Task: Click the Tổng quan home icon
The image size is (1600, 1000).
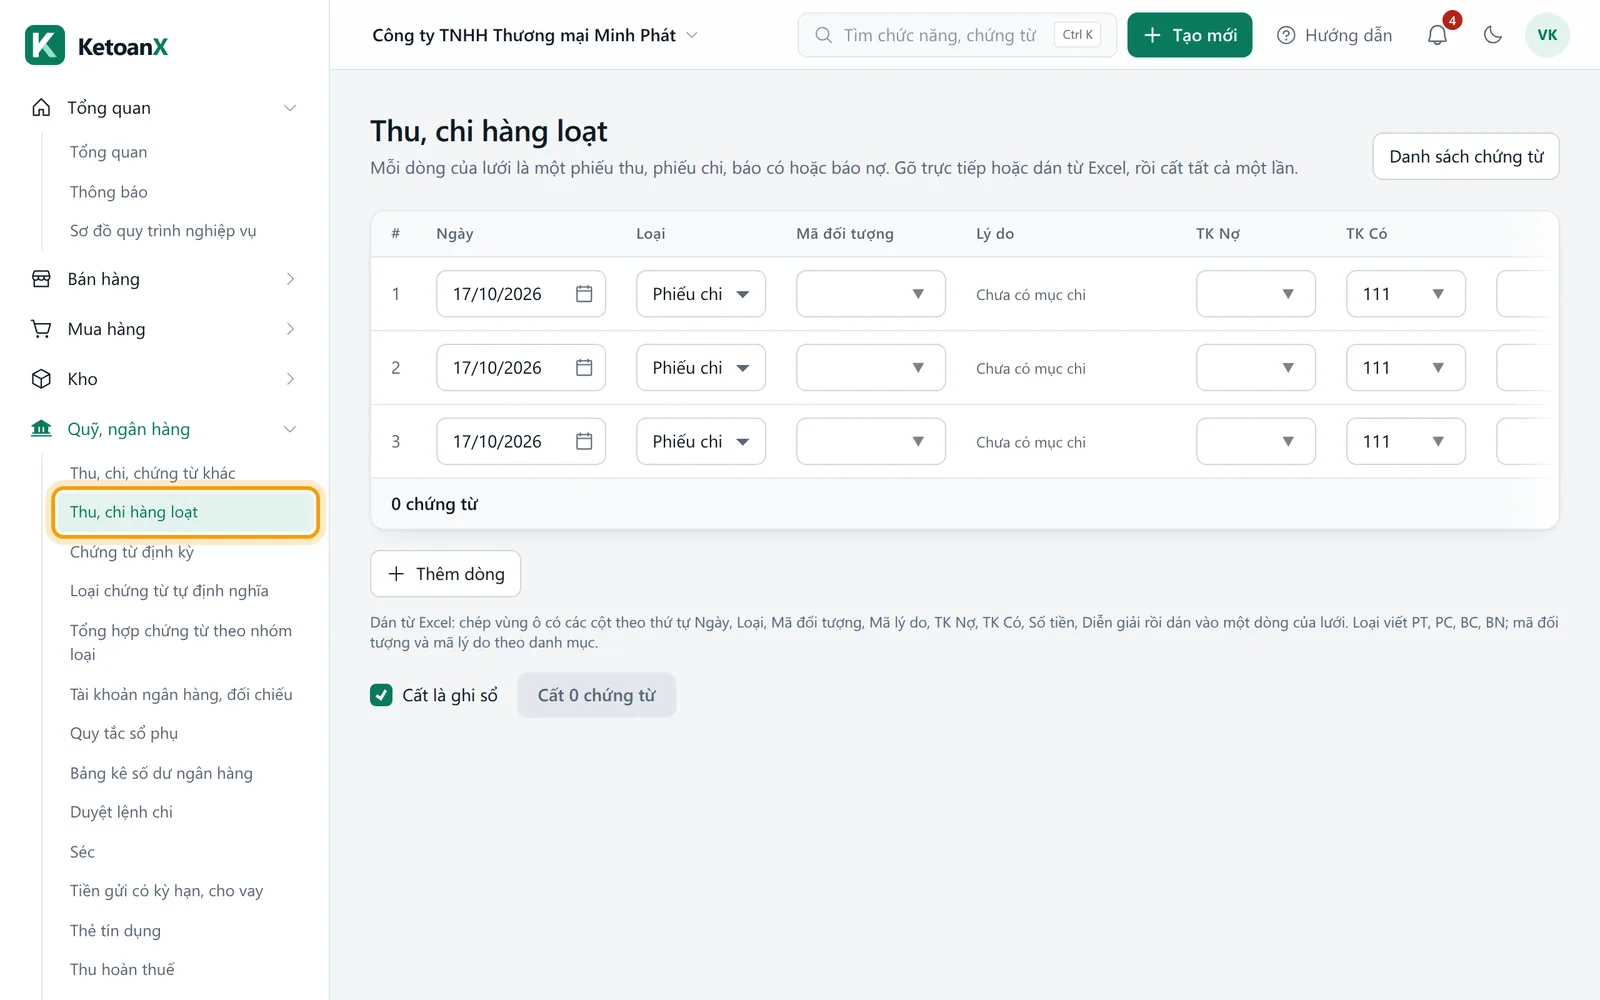Action: click(41, 108)
